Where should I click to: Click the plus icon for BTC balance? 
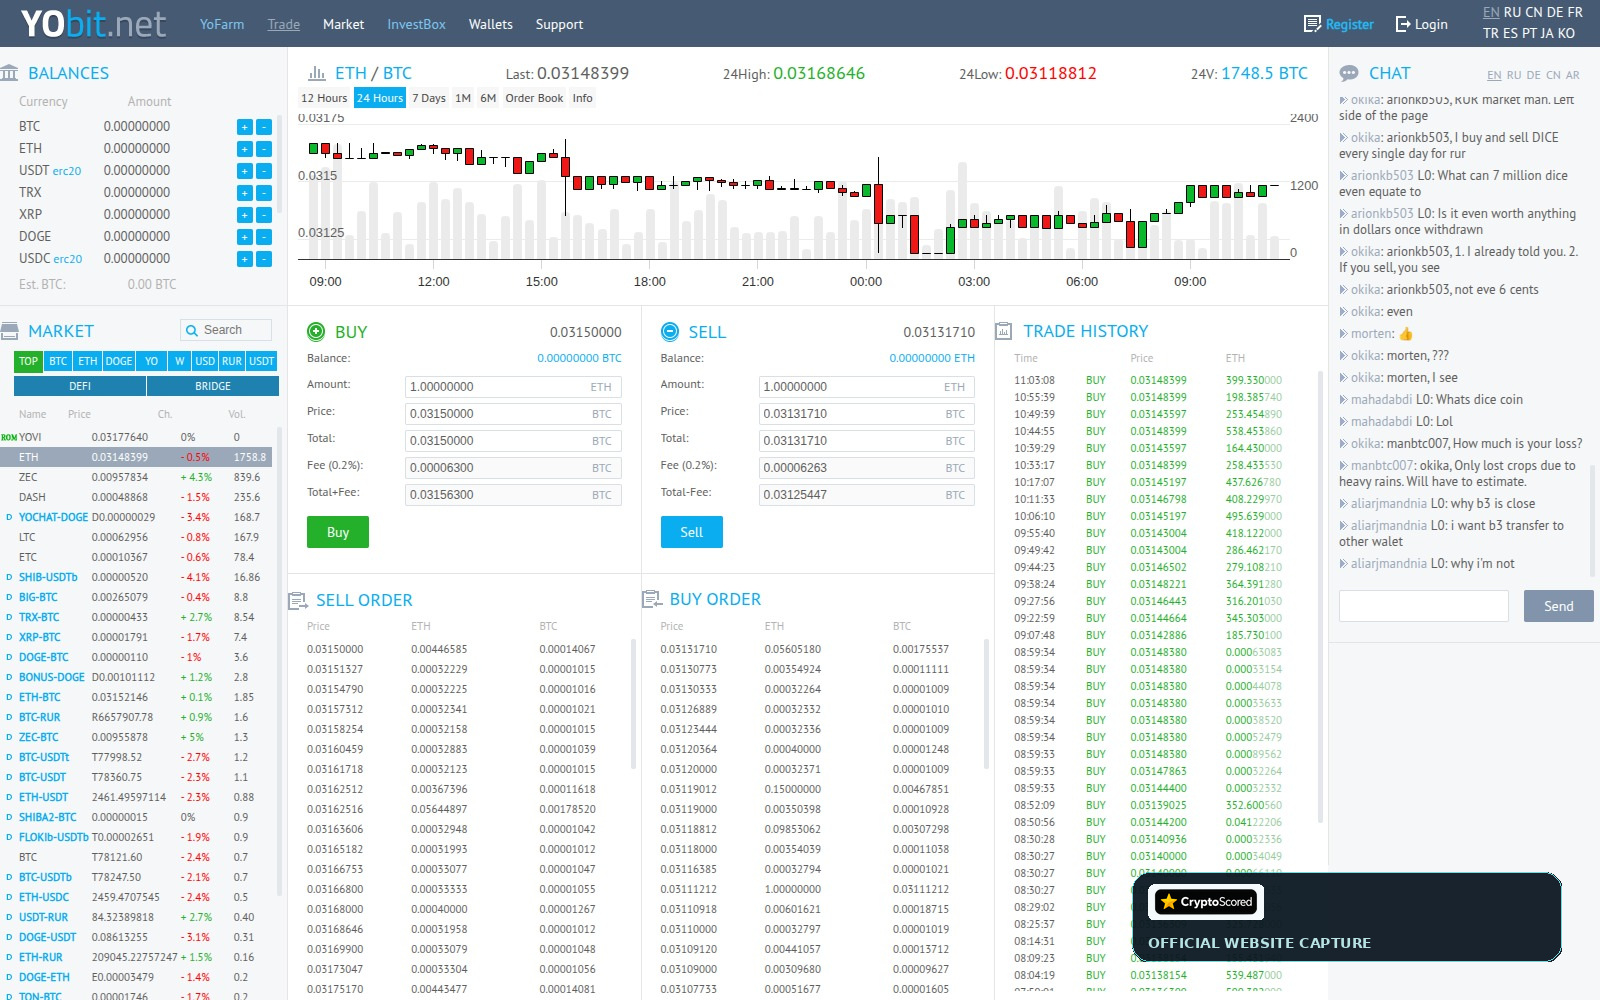tap(244, 127)
